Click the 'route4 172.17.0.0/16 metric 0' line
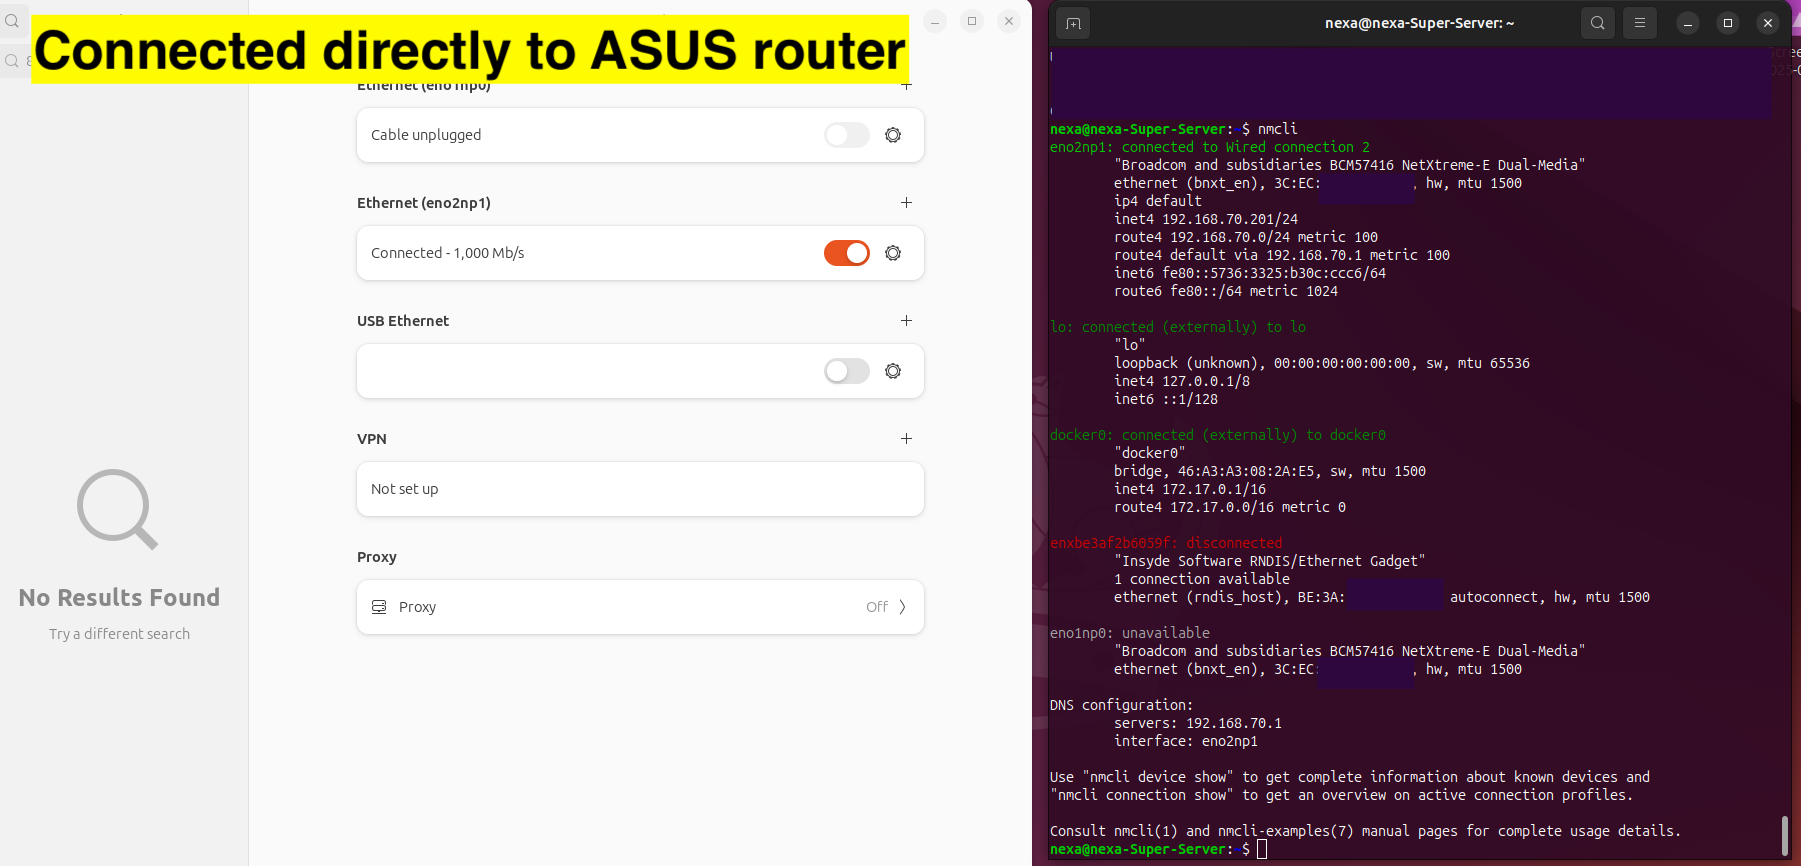The width and height of the screenshot is (1801, 866). coord(1230,507)
